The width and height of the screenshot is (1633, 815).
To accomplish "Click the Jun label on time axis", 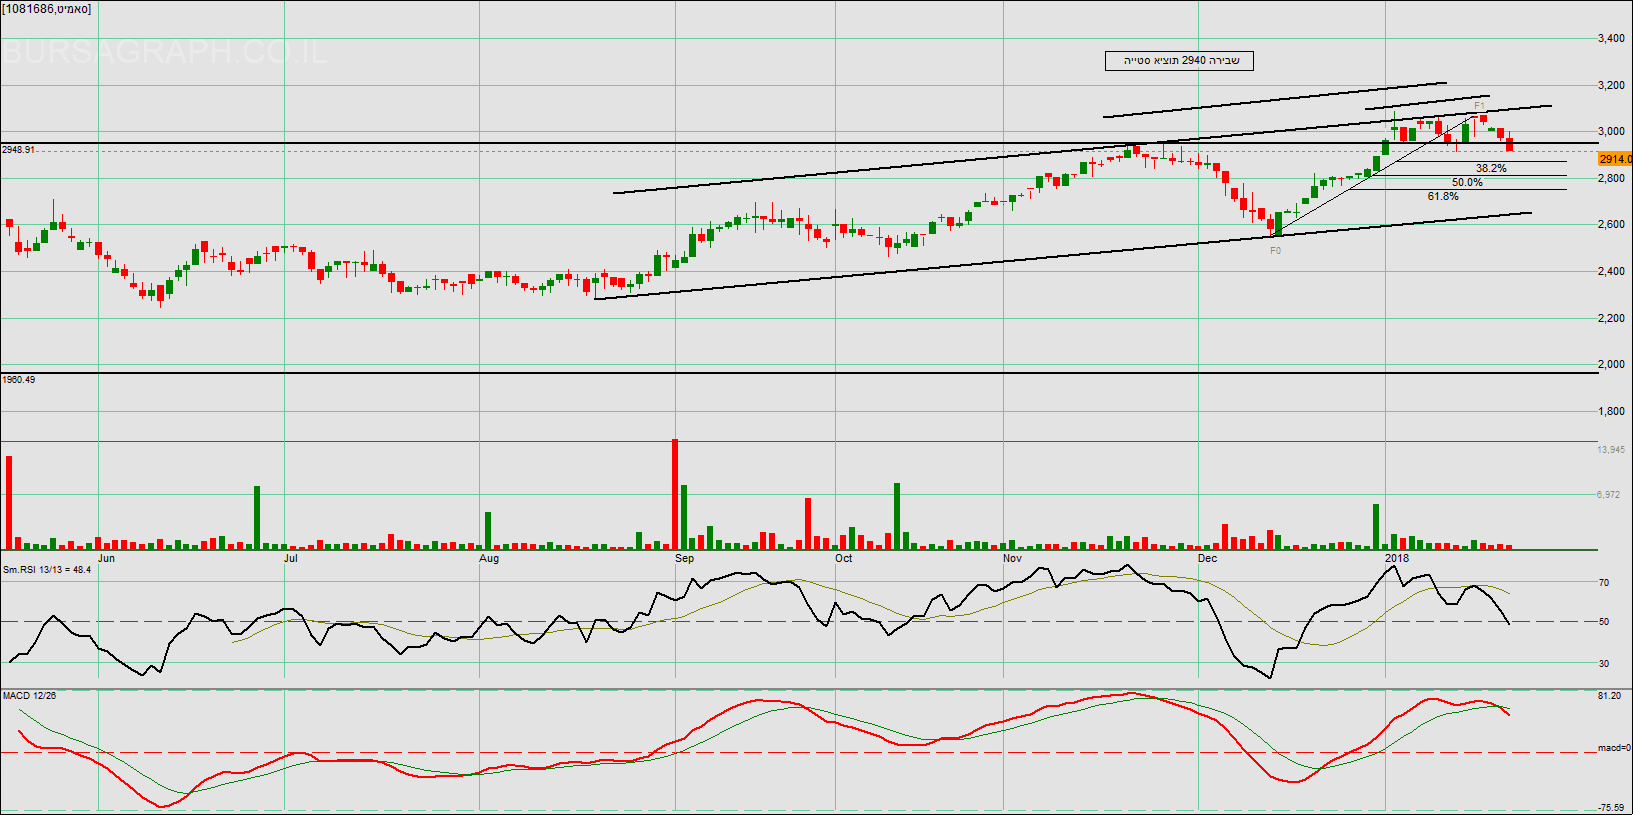I will [107, 558].
